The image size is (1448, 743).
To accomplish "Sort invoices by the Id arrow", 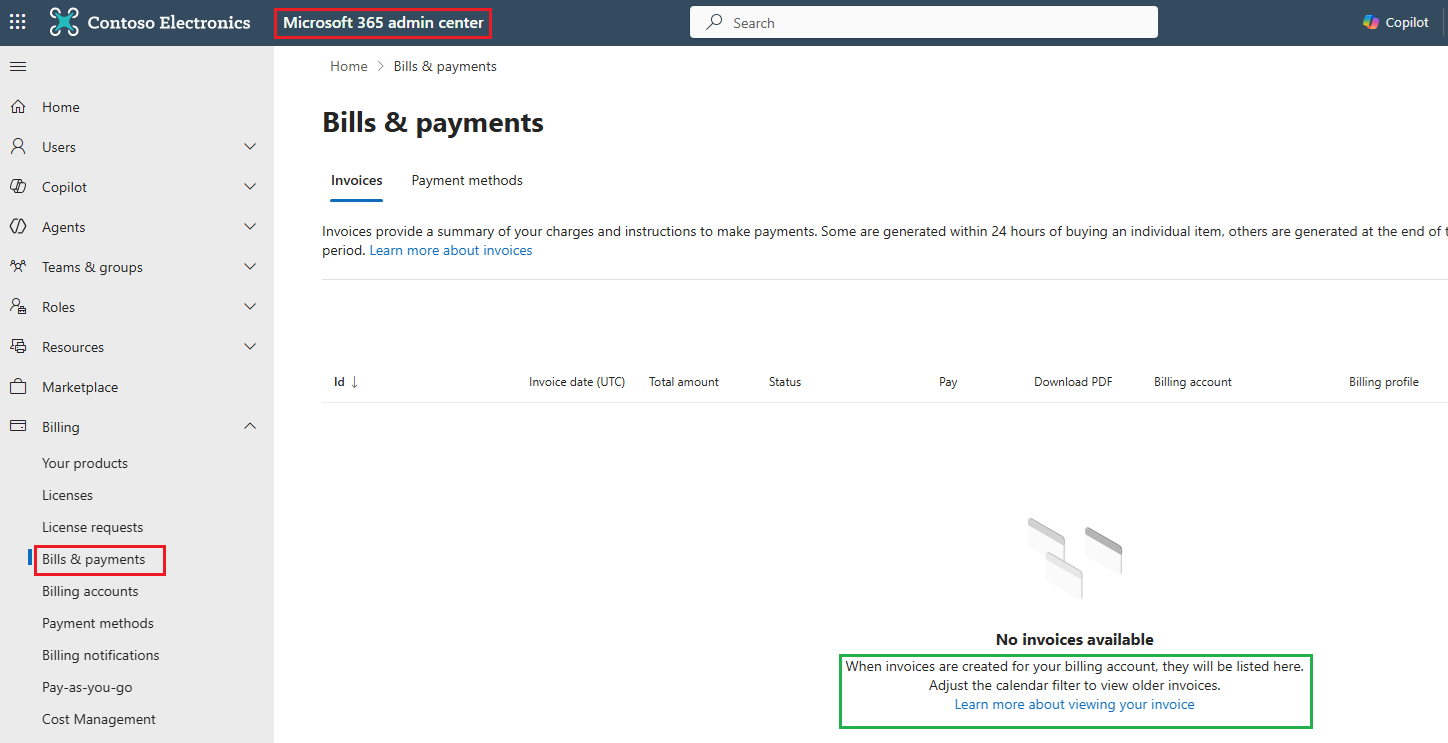I will (x=354, y=382).
